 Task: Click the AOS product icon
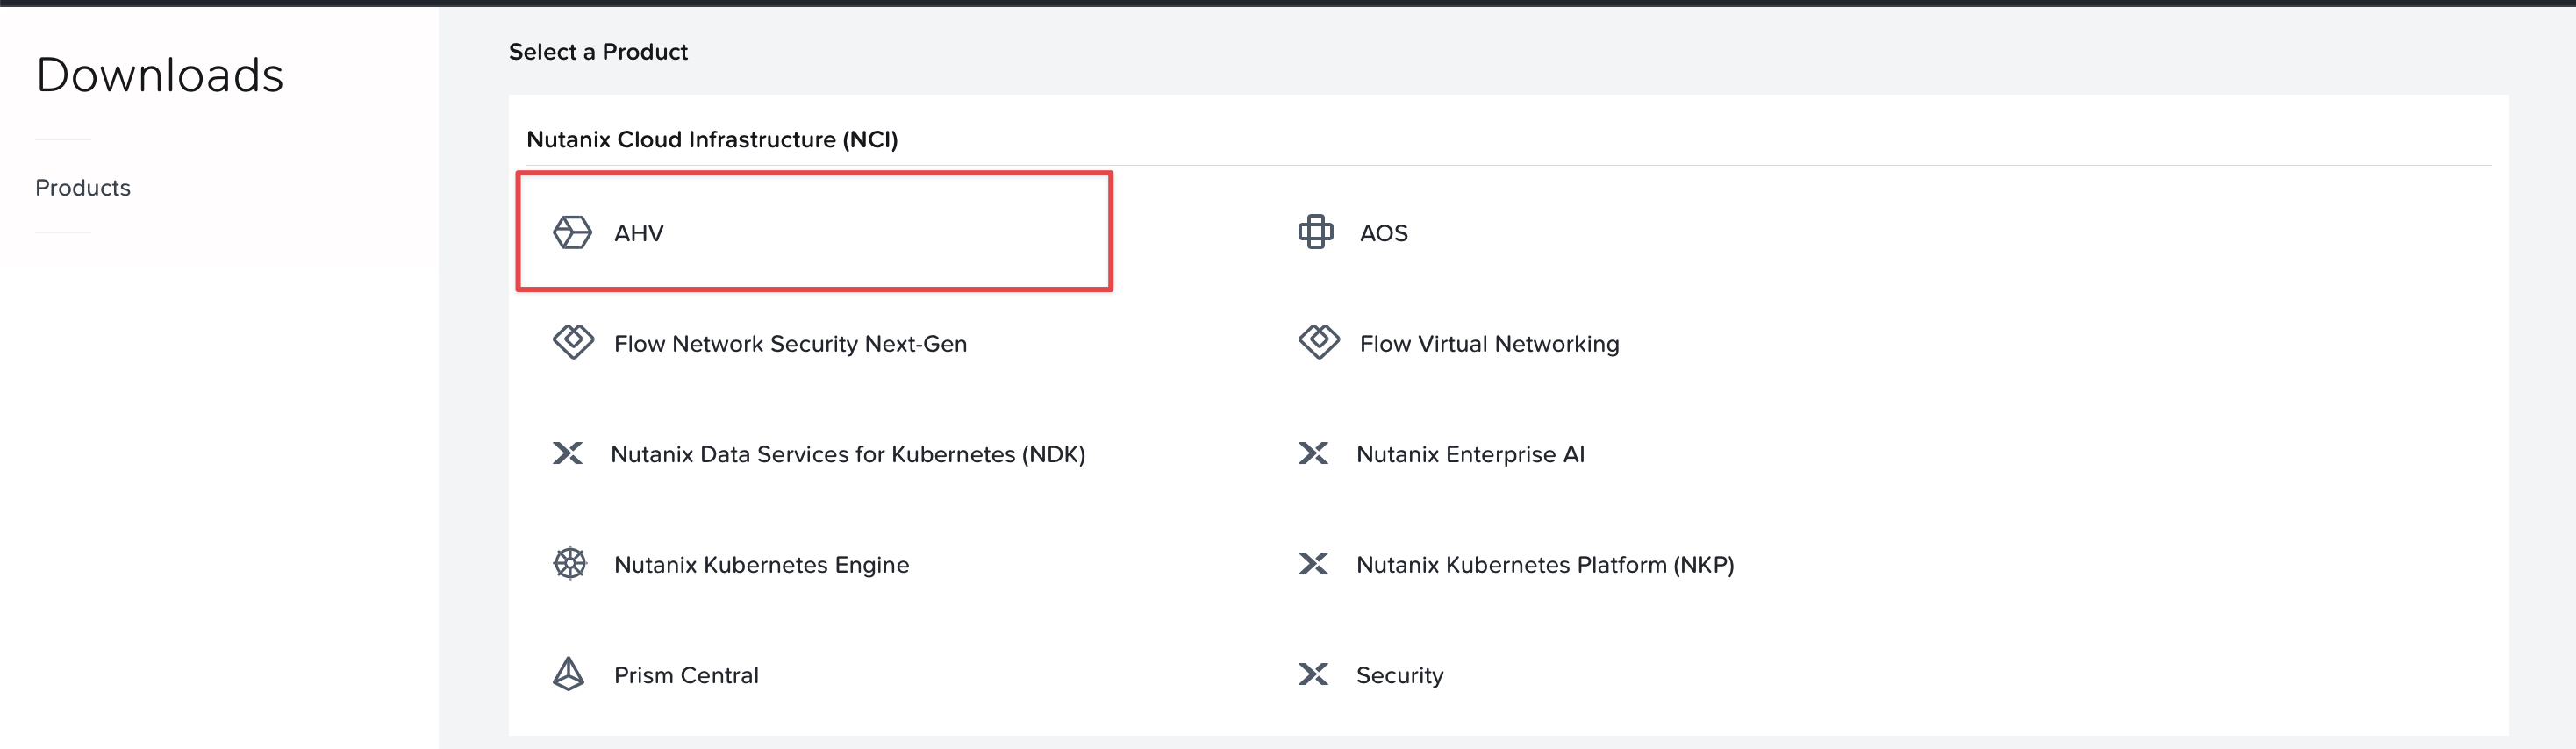point(1315,232)
